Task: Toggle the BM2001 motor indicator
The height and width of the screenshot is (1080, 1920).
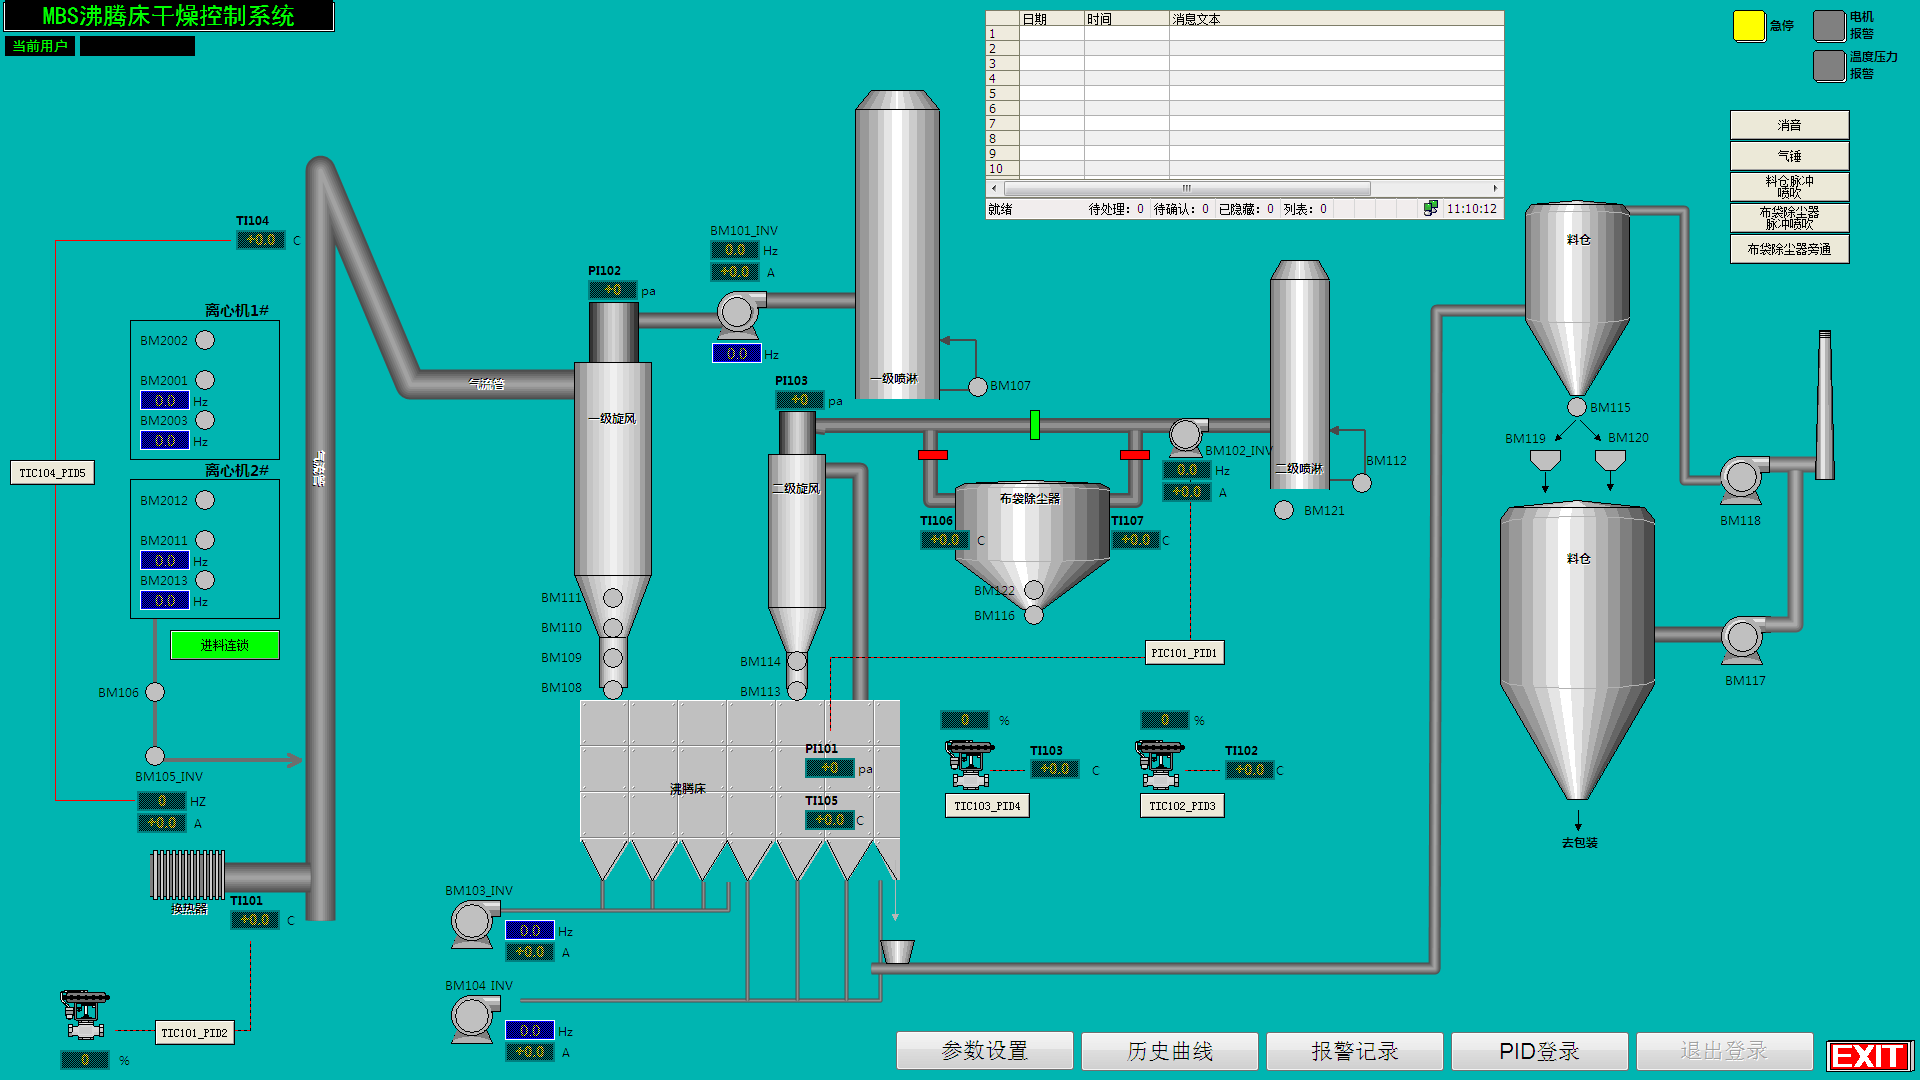Action: (205, 380)
